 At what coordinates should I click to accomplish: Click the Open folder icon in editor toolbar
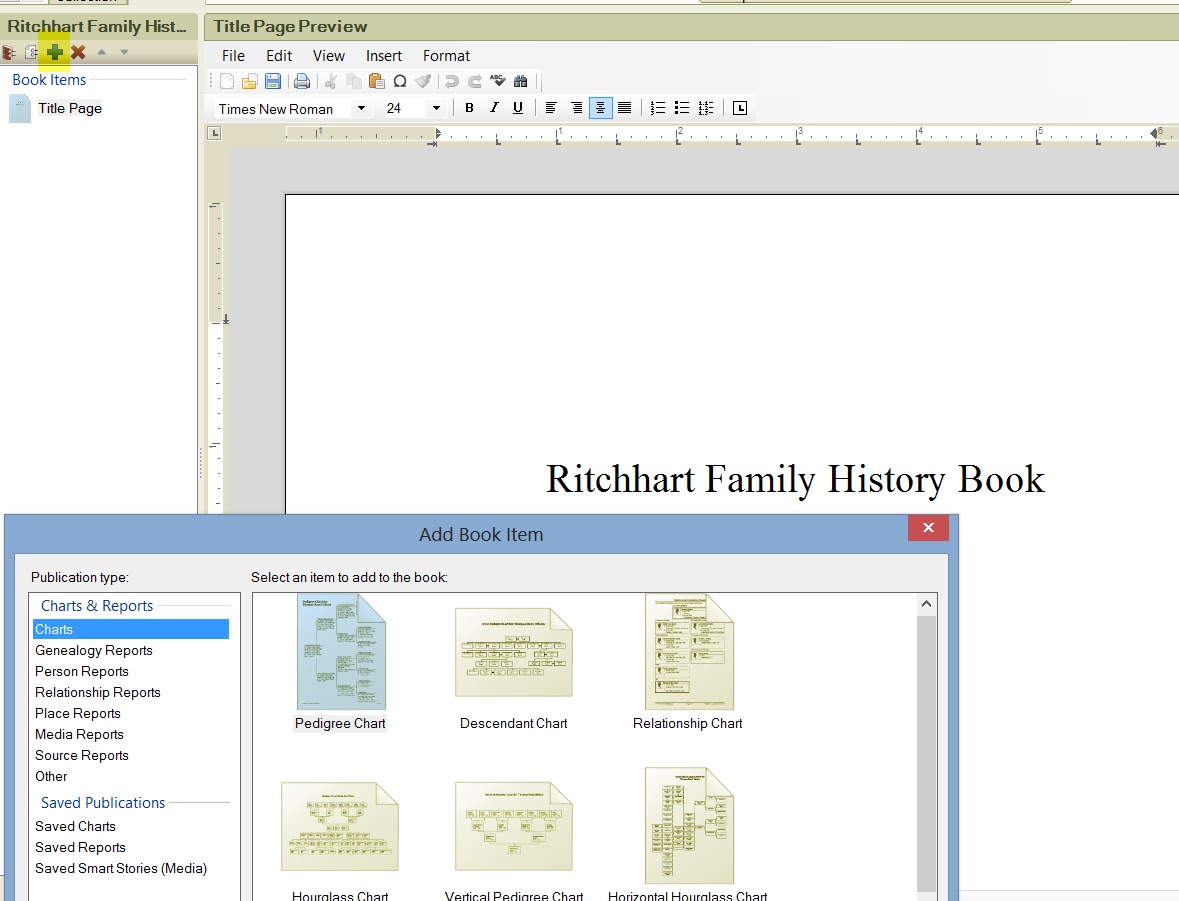pyautogui.click(x=250, y=81)
